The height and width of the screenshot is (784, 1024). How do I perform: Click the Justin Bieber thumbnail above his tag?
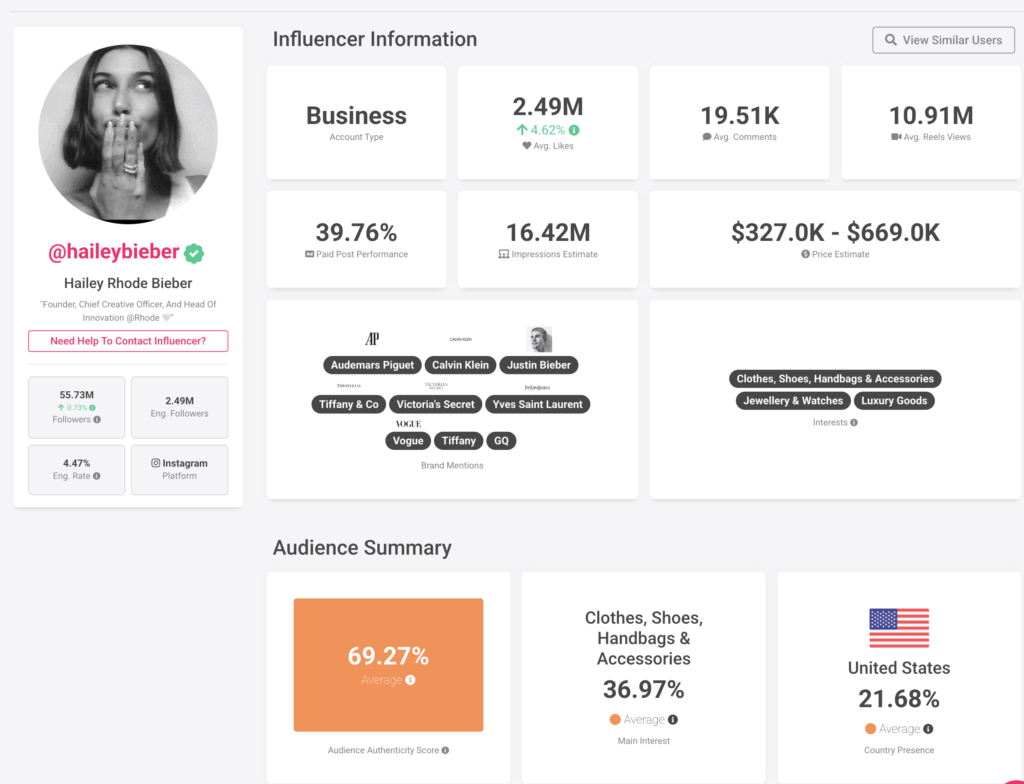[x=539, y=337]
